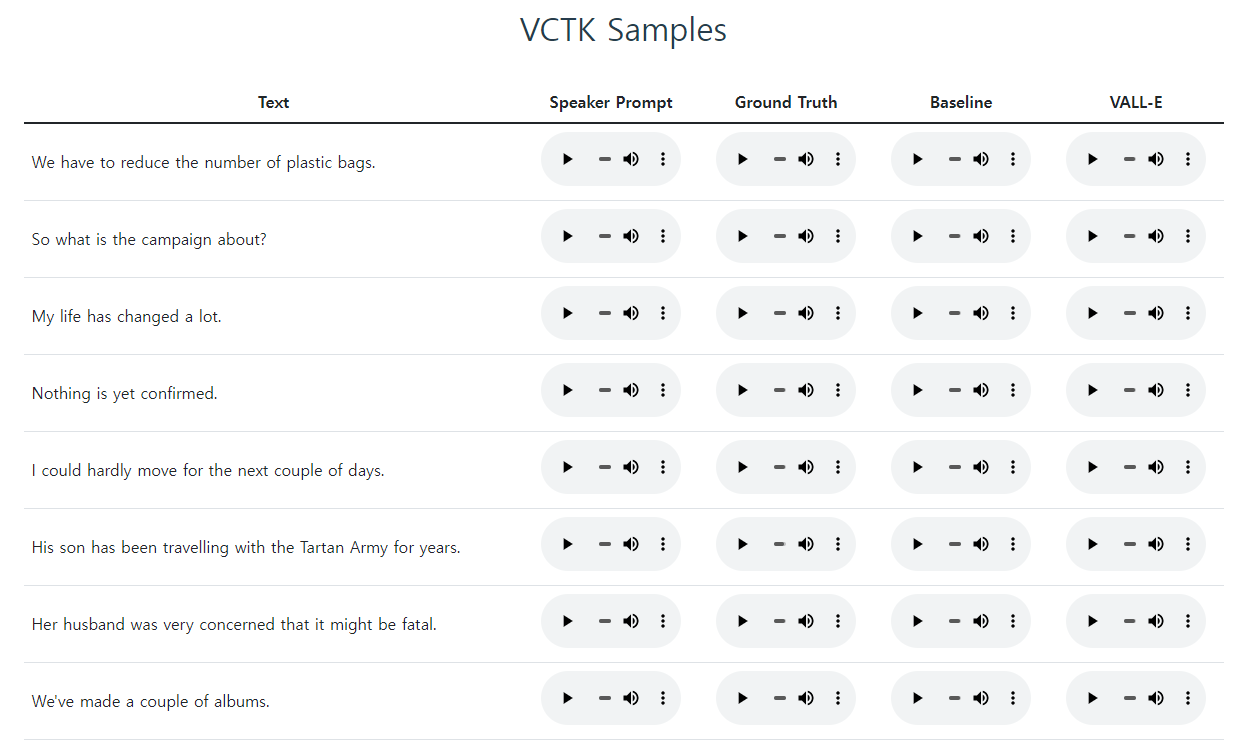Click the Speaker Prompt column header
This screenshot has height=751, width=1244.
[x=611, y=102]
